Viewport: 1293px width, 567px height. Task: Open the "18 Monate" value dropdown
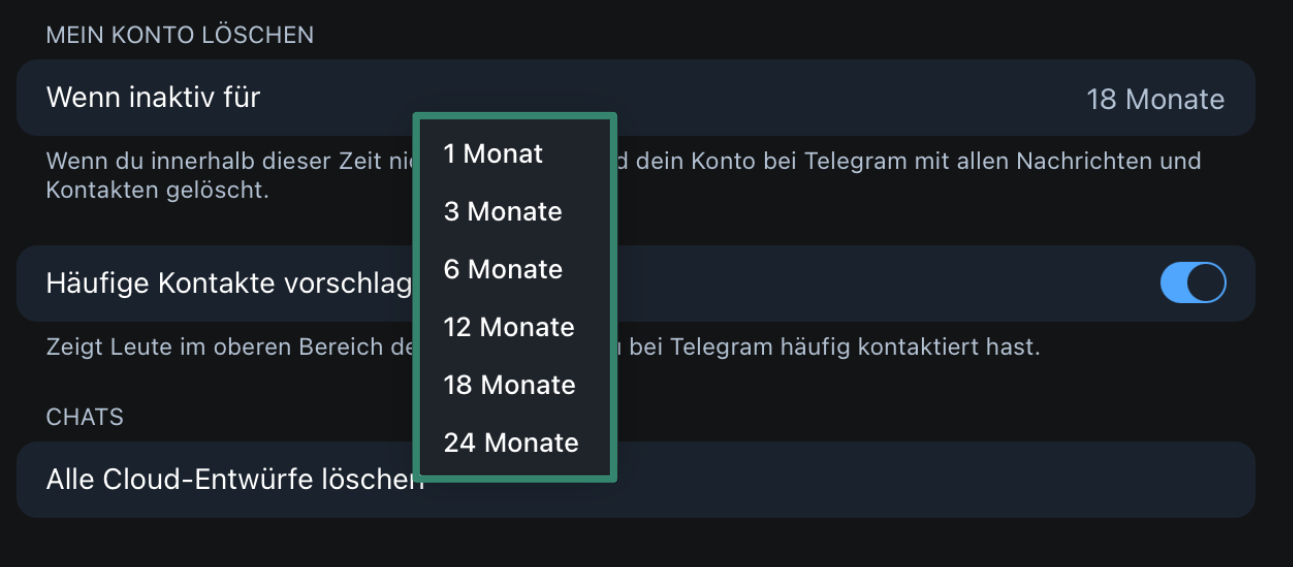point(1155,99)
